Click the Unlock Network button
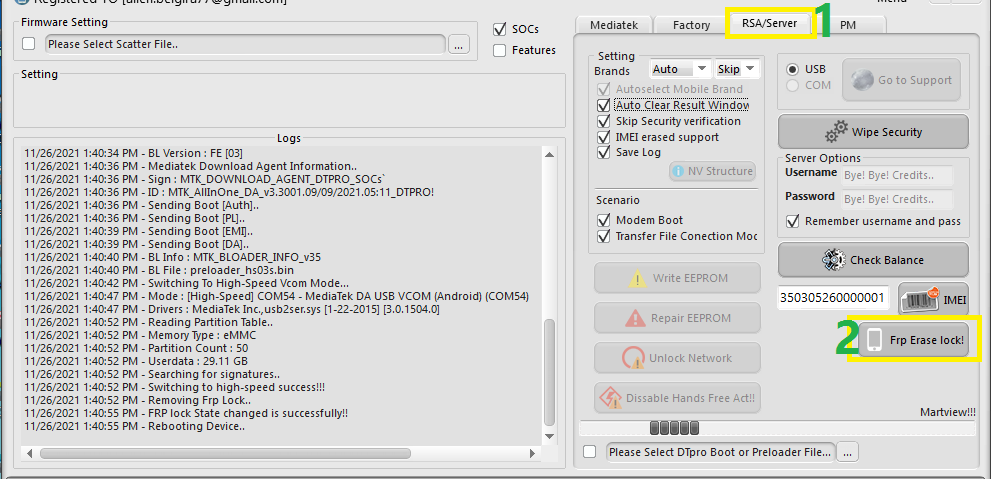This screenshot has width=991, height=479. tap(677, 358)
